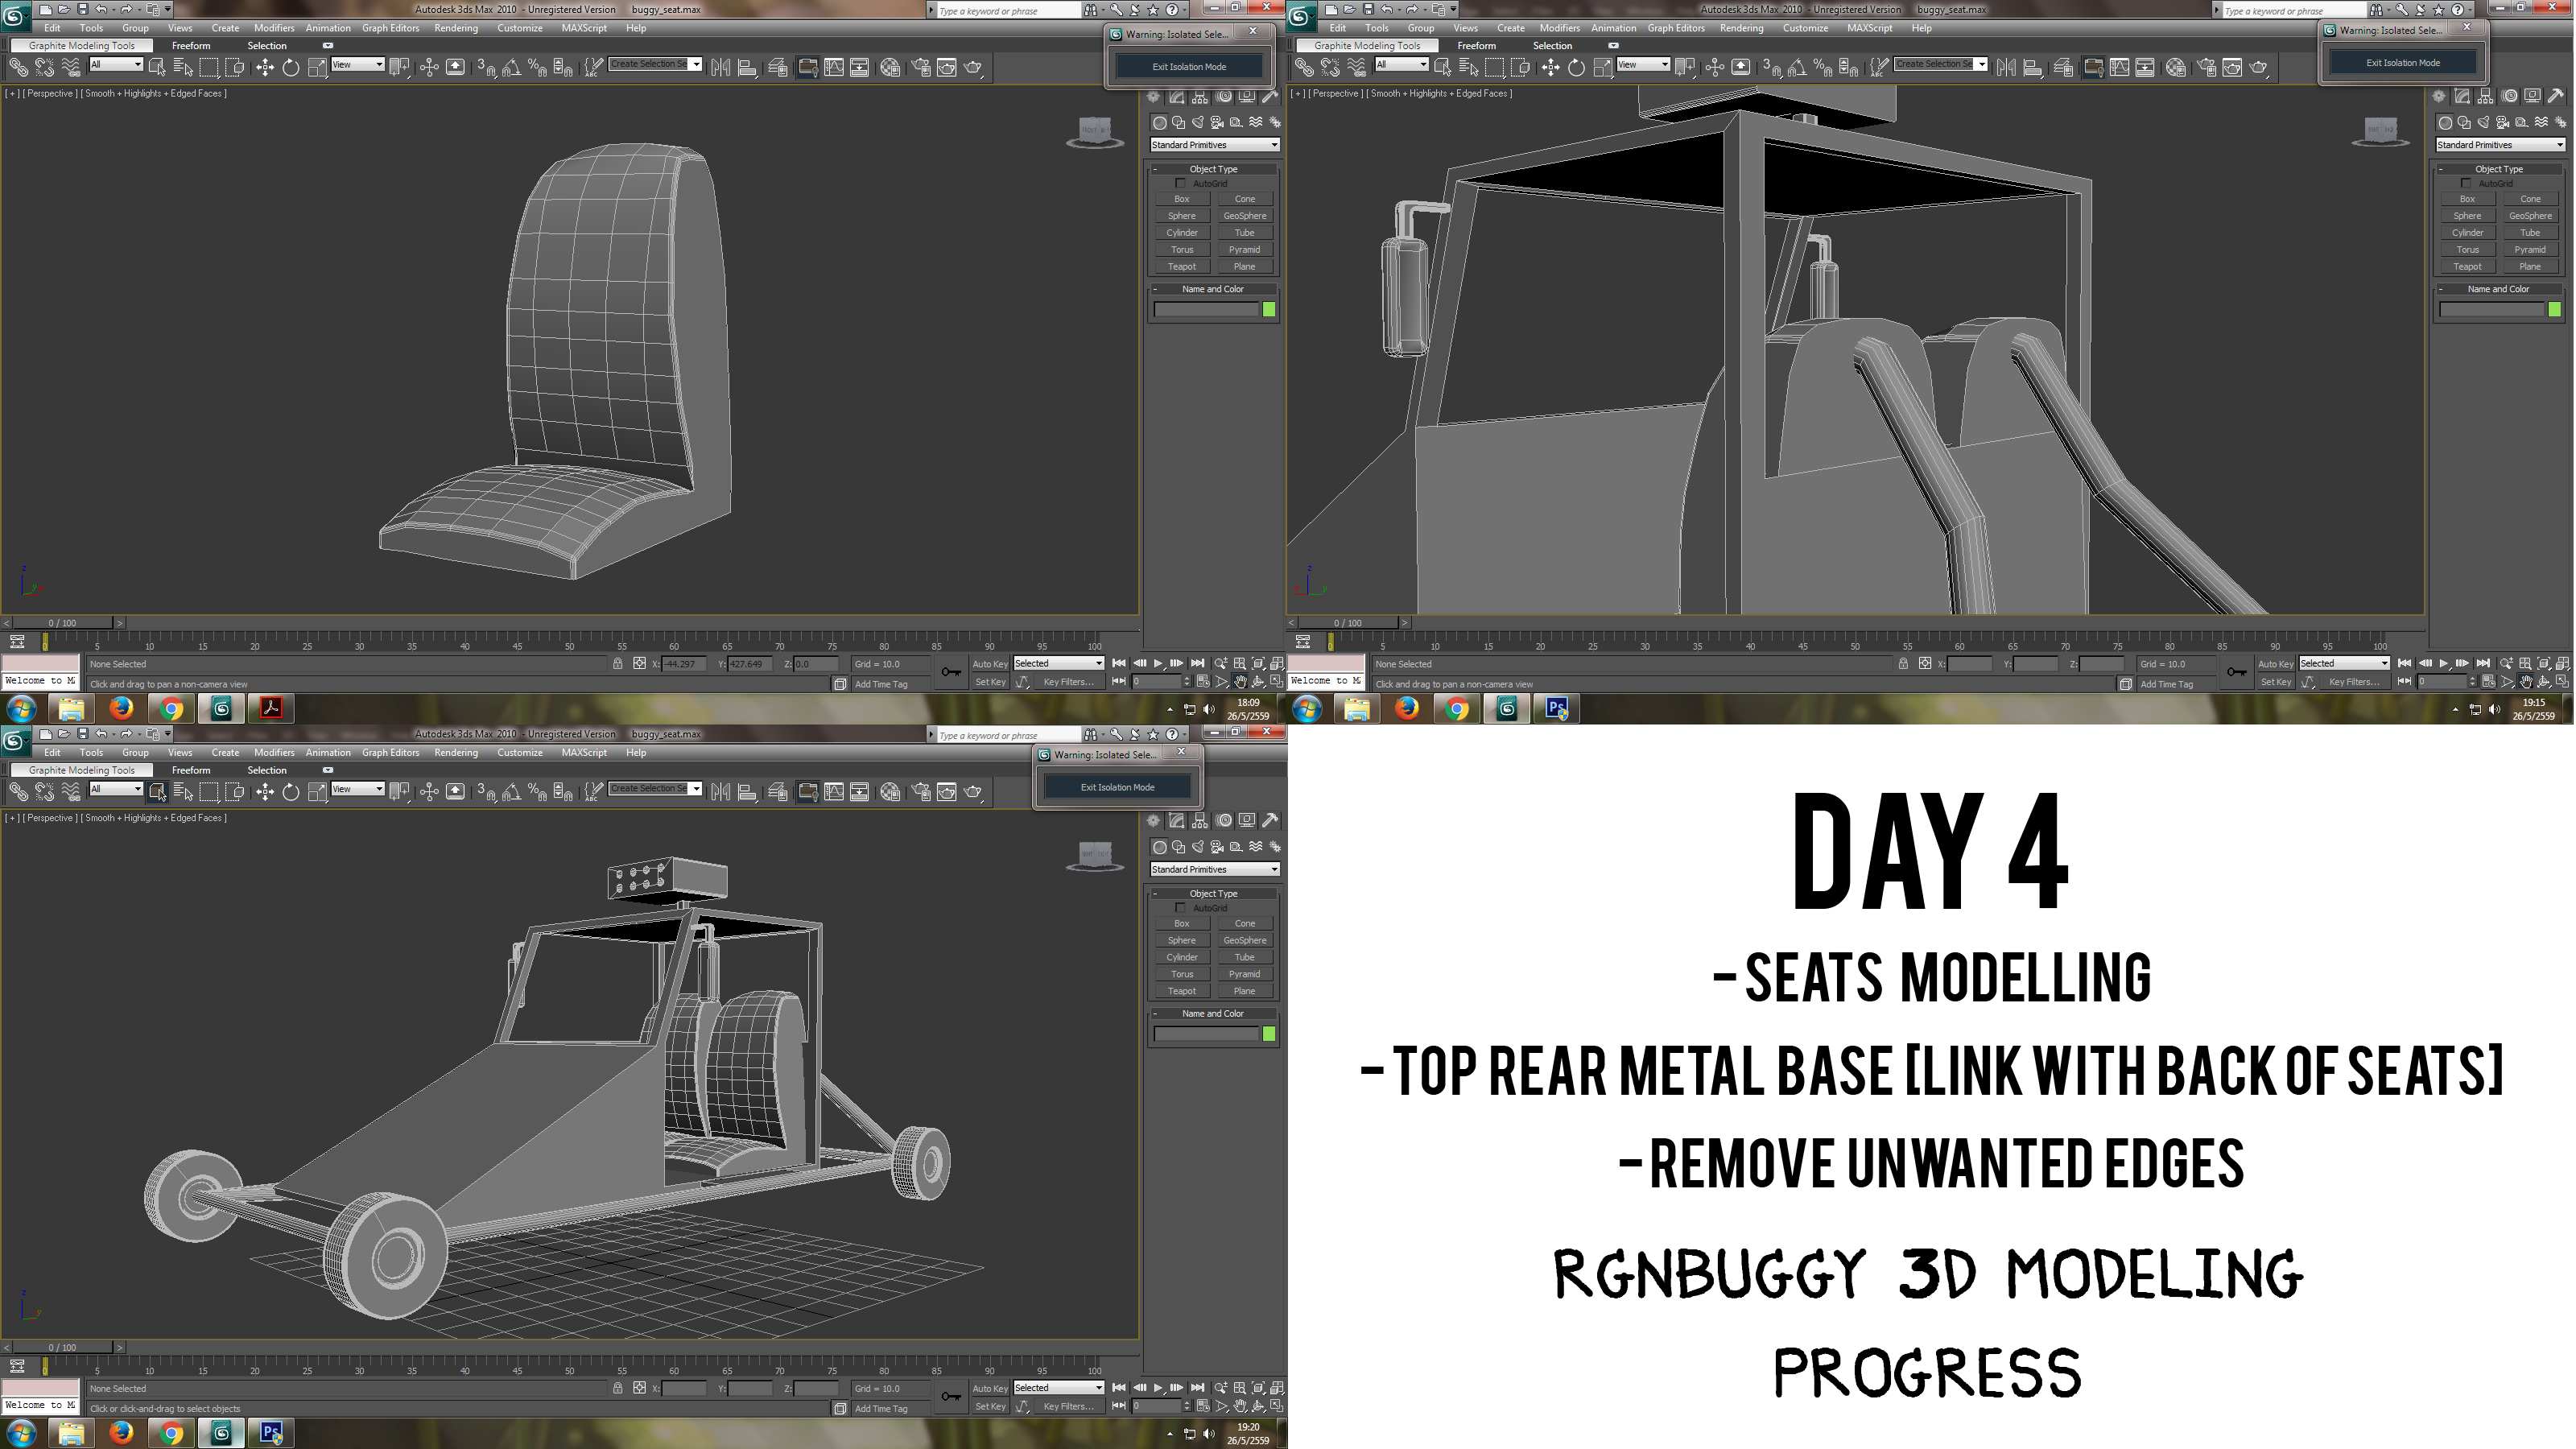Tick AutoGrid checkbox in the roll-cage closeup window
The height and width of the screenshot is (1449, 2576).
pos(2465,183)
